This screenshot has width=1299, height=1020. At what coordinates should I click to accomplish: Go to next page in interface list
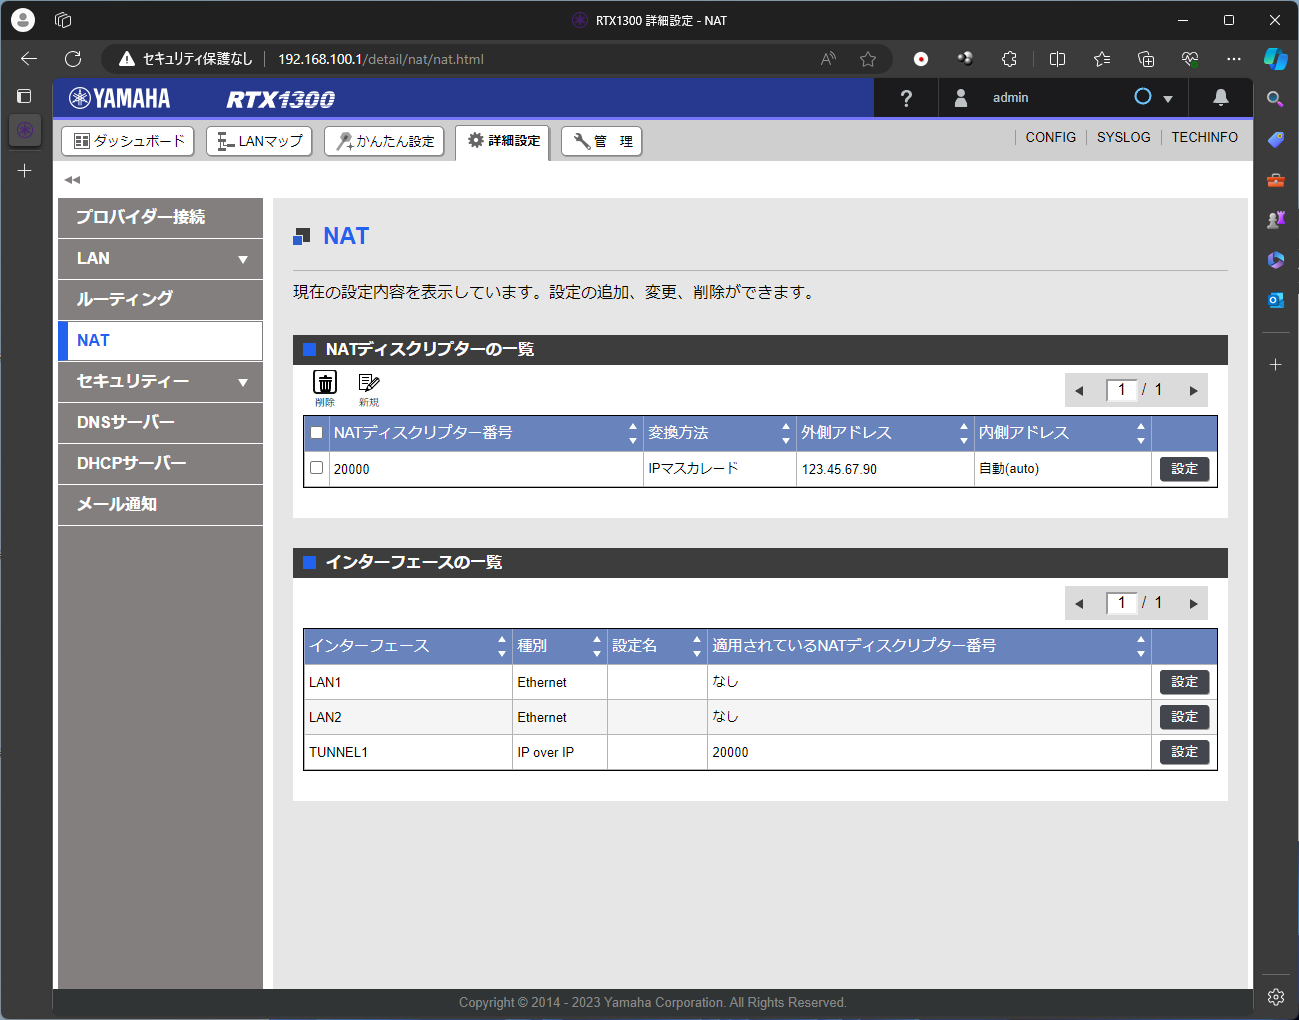1193,604
